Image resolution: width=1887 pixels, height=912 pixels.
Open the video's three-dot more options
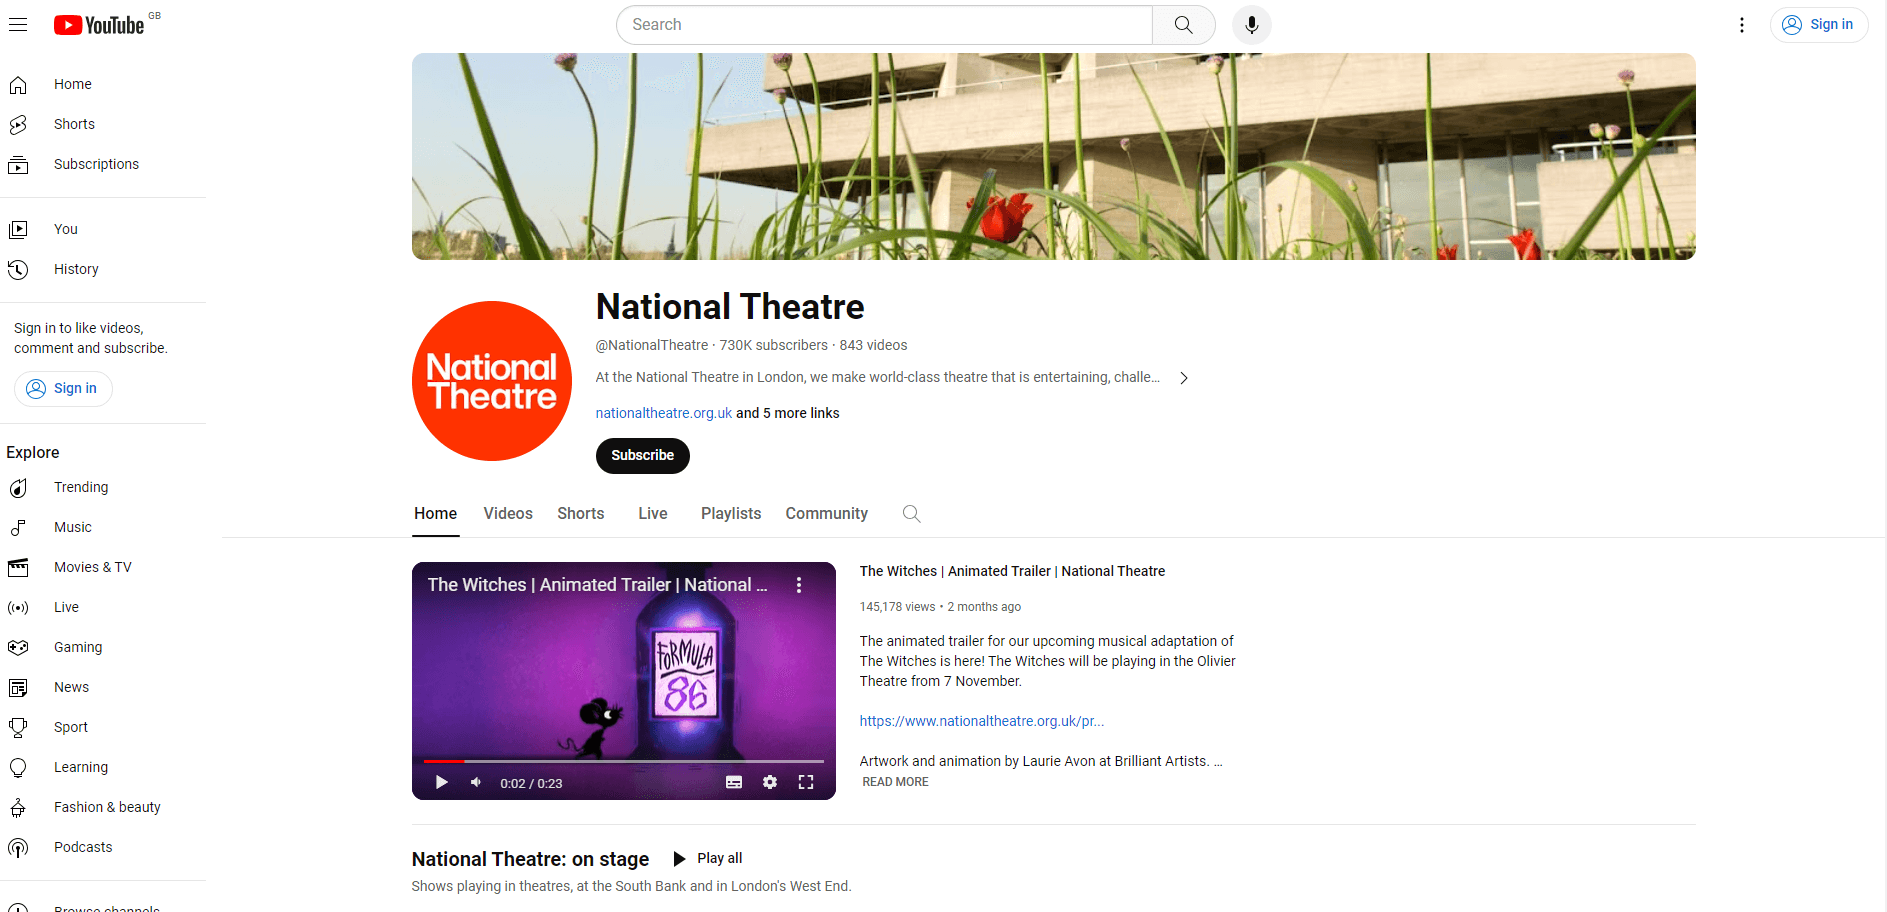point(798,585)
